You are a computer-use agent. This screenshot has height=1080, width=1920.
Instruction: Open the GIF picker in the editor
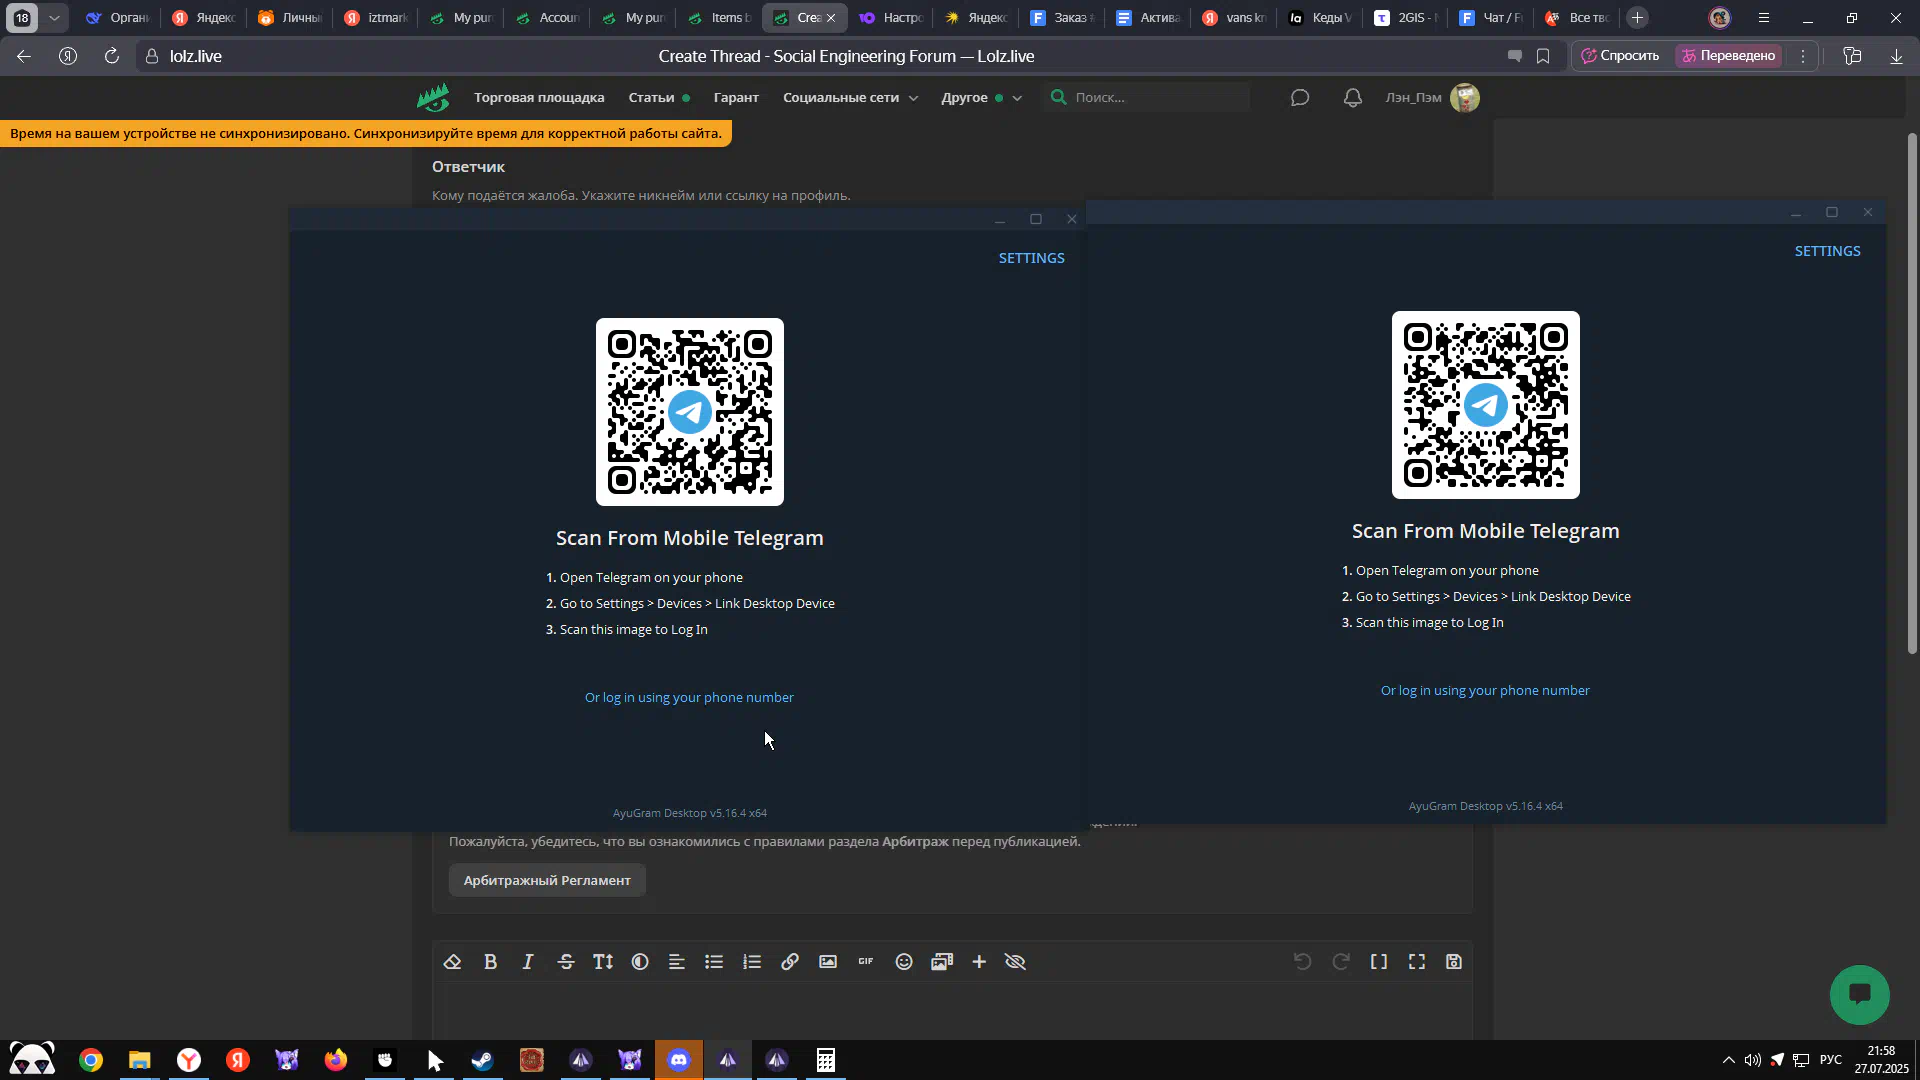coord(866,962)
